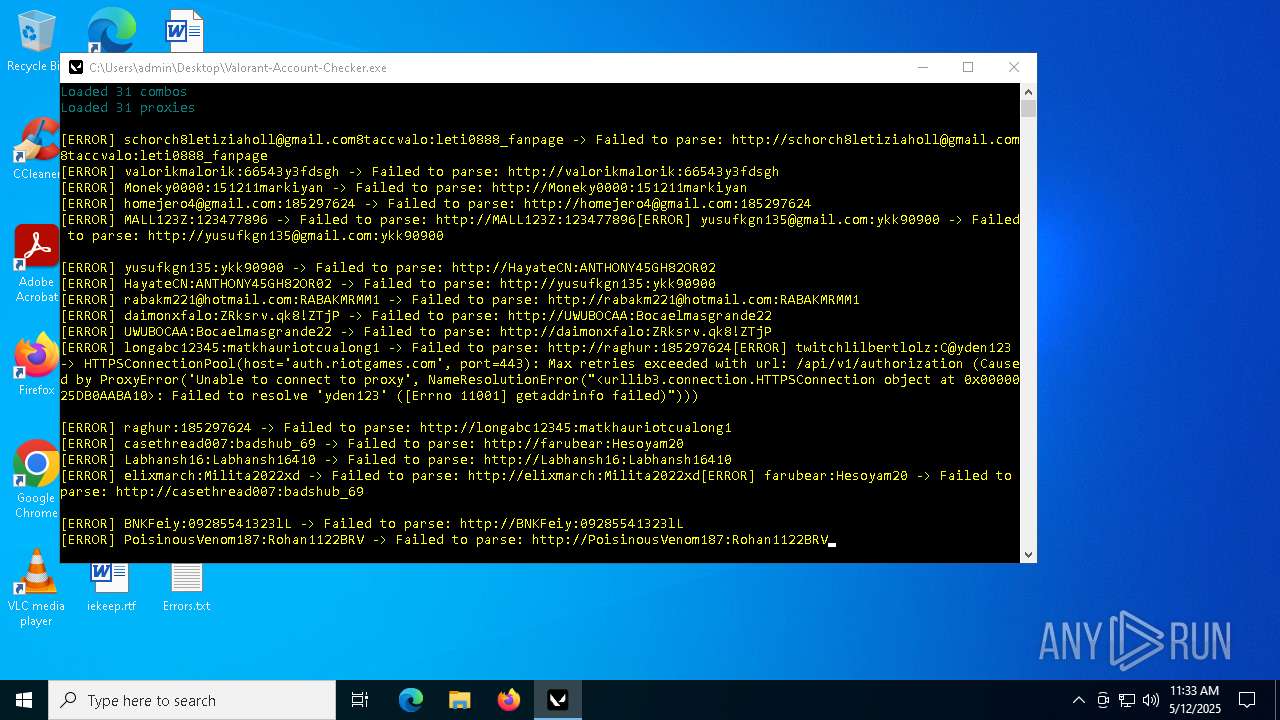The height and width of the screenshot is (720, 1280).
Task: Open Edge from the taskbar
Action: (411, 700)
